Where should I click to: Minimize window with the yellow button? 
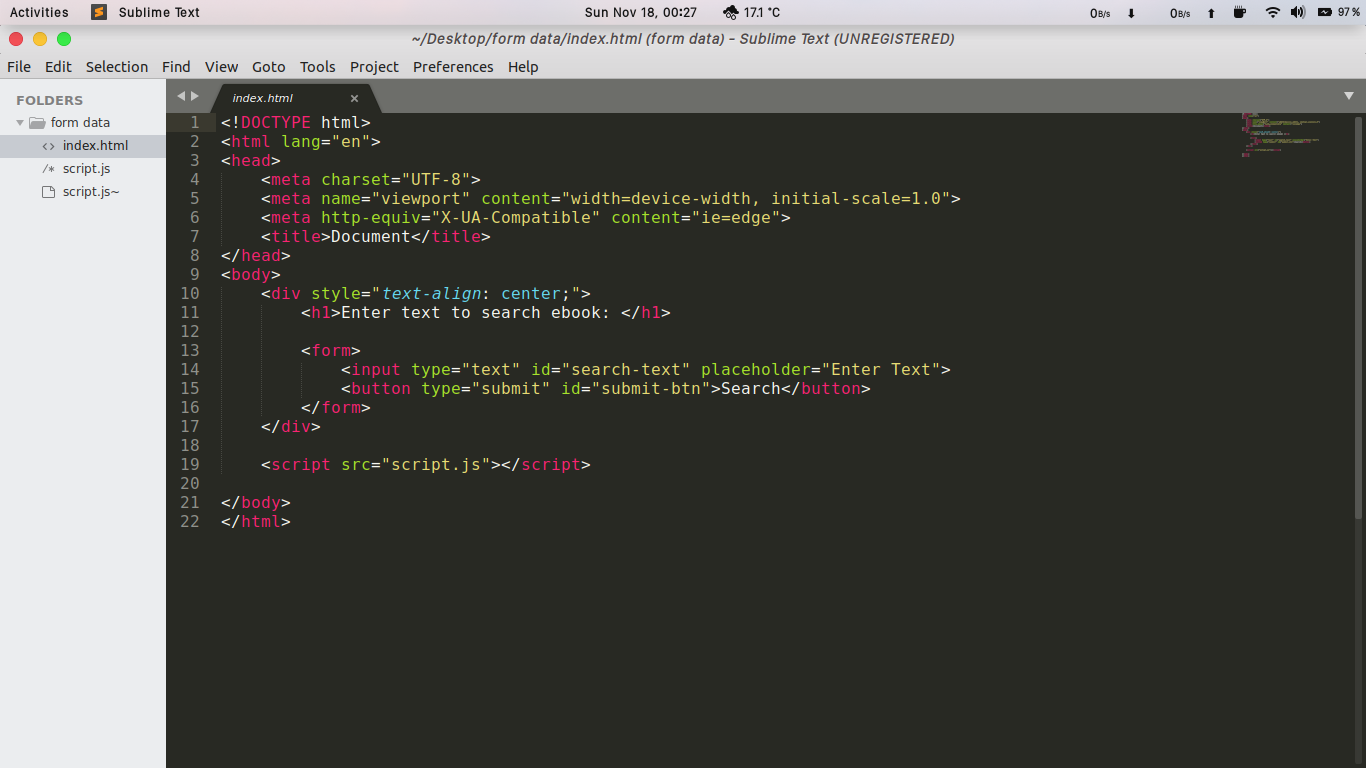pos(40,39)
